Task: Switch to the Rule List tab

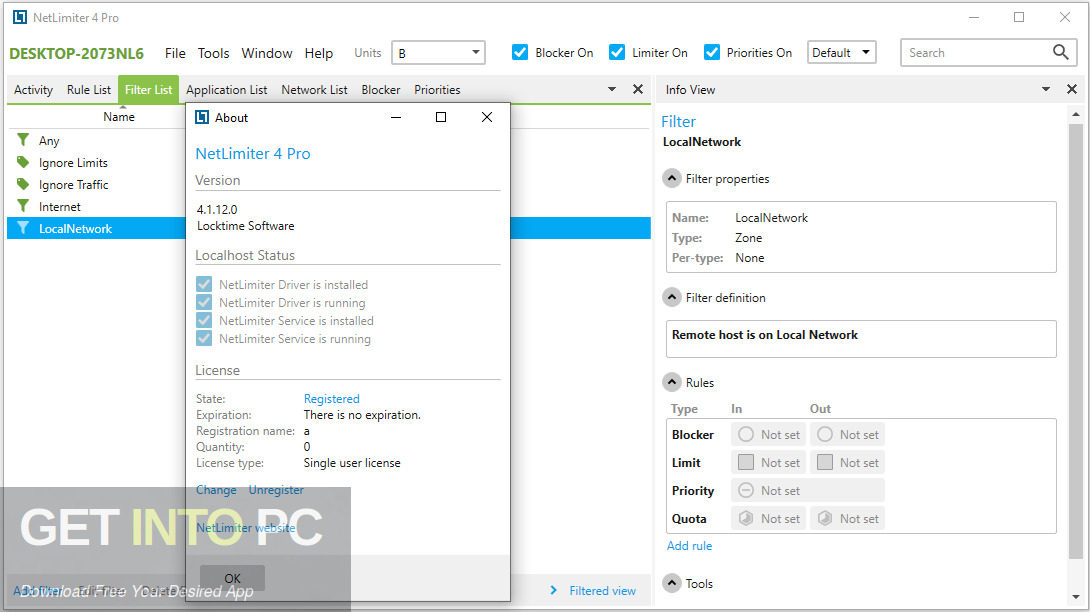Action: pyautogui.click(x=89, y=90)
